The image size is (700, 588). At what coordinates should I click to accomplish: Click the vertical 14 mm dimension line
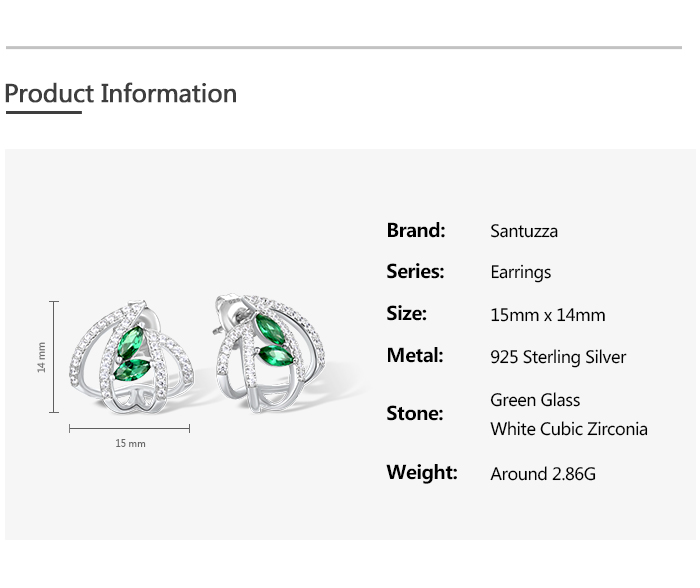[54, 357]
